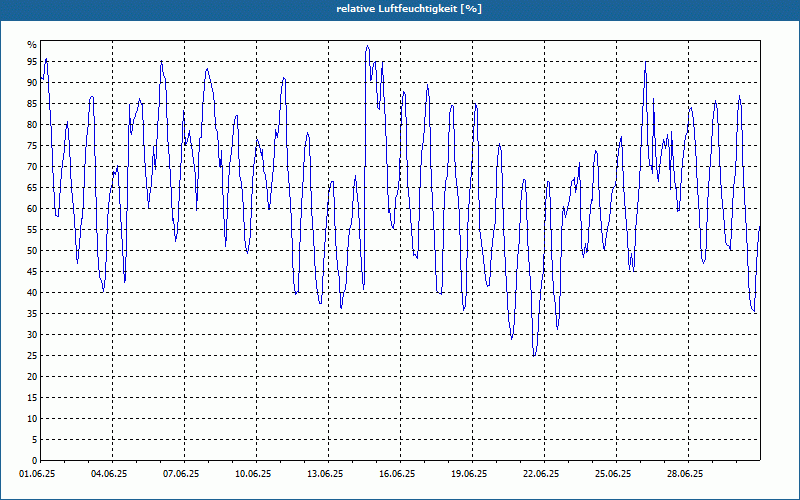The height and width of the screenshot is (500, 800).
Task: Click the y-axis value 60
Action: tap(32, 209)
